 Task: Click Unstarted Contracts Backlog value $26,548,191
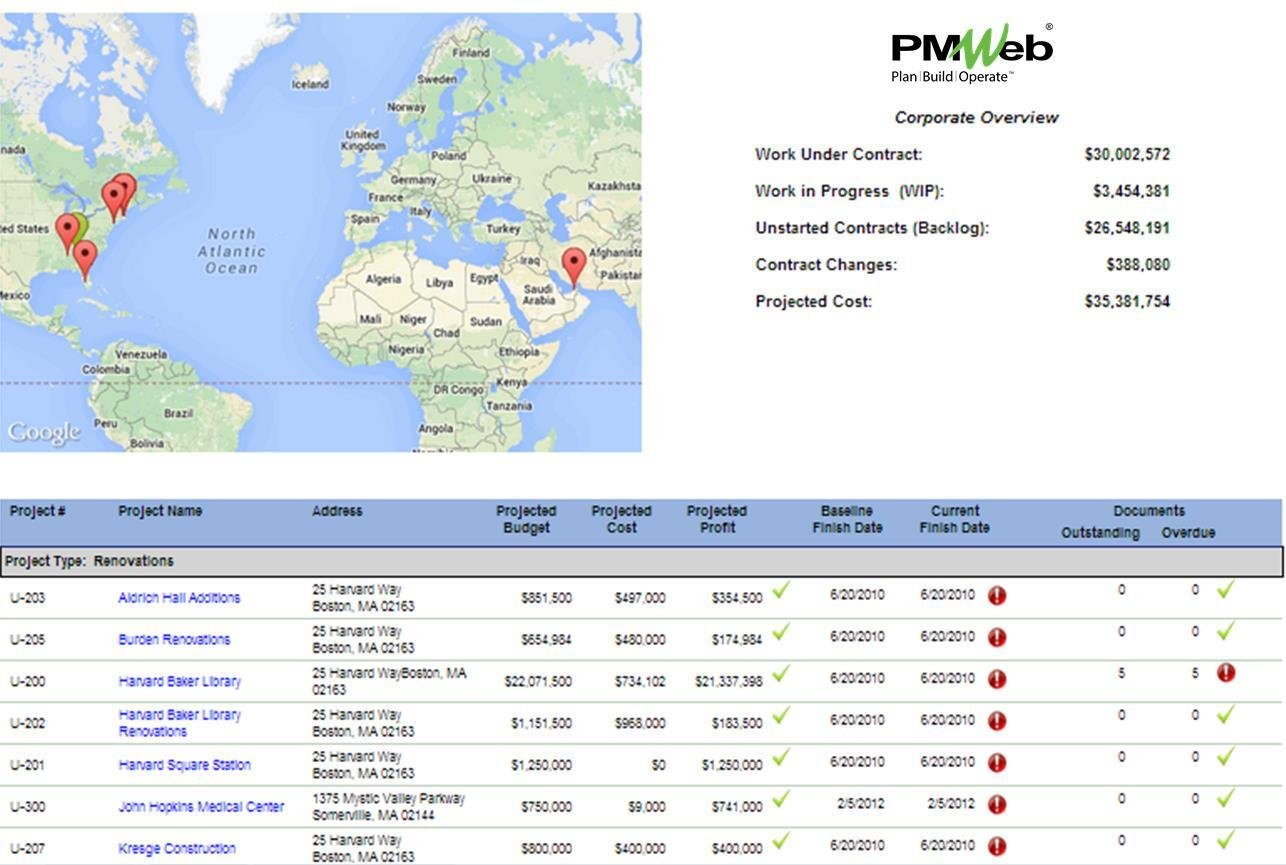tap(1127, 228)
